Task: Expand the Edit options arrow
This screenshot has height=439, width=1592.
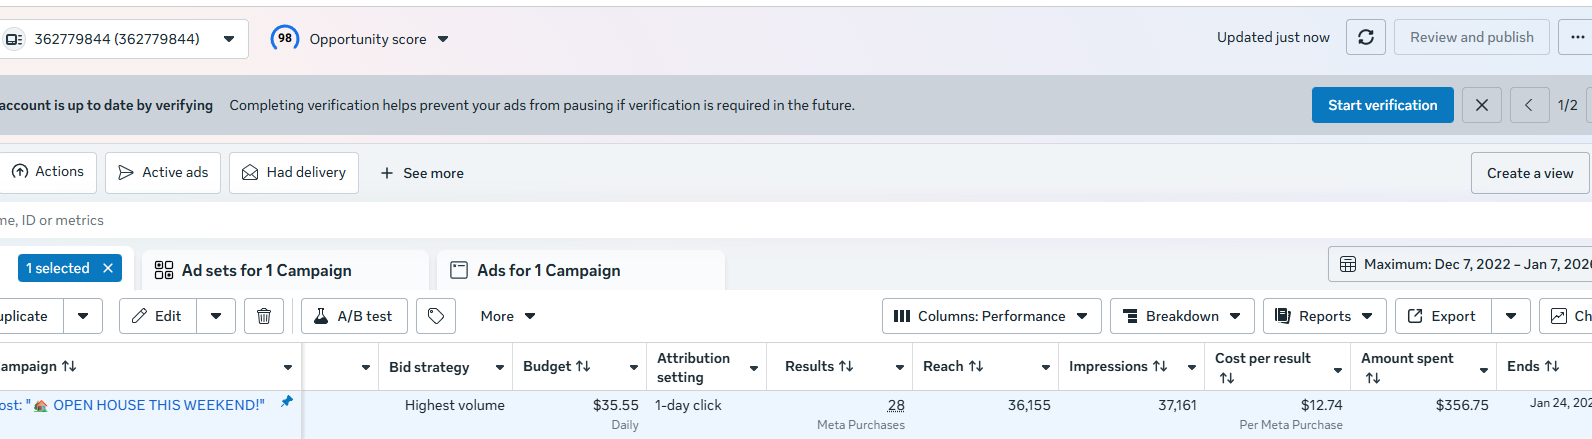Action: point(216,316)
